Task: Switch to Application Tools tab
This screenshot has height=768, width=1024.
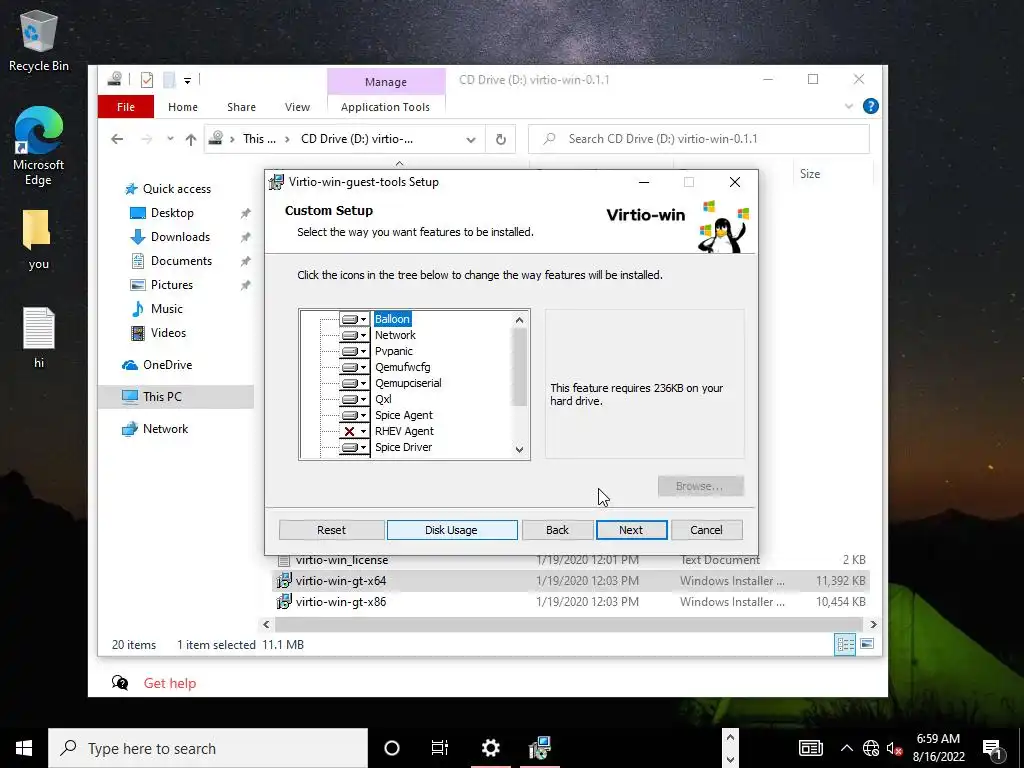Action: coord(385,107)
